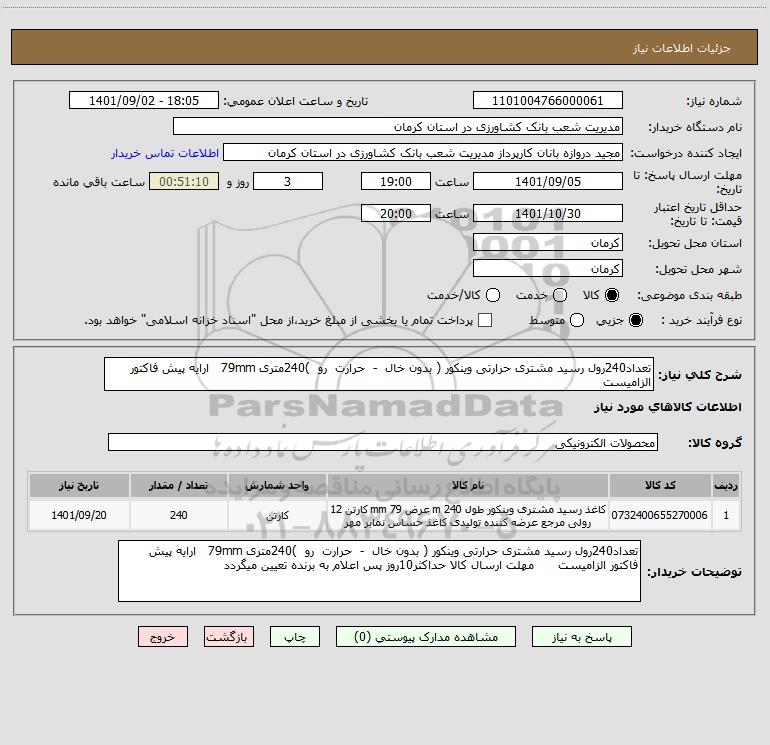Select the کالا radio button
770x745 pixels.
coord(612,295)
